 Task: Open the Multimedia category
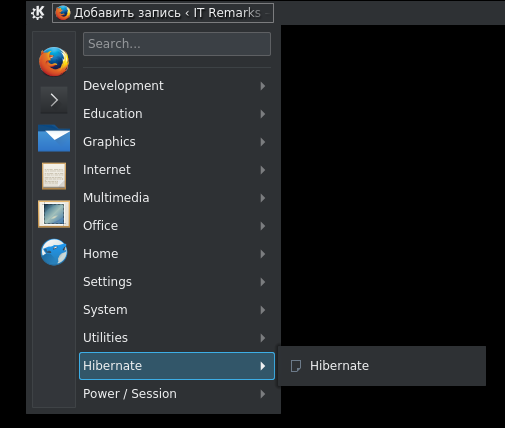tap(177, 198)
